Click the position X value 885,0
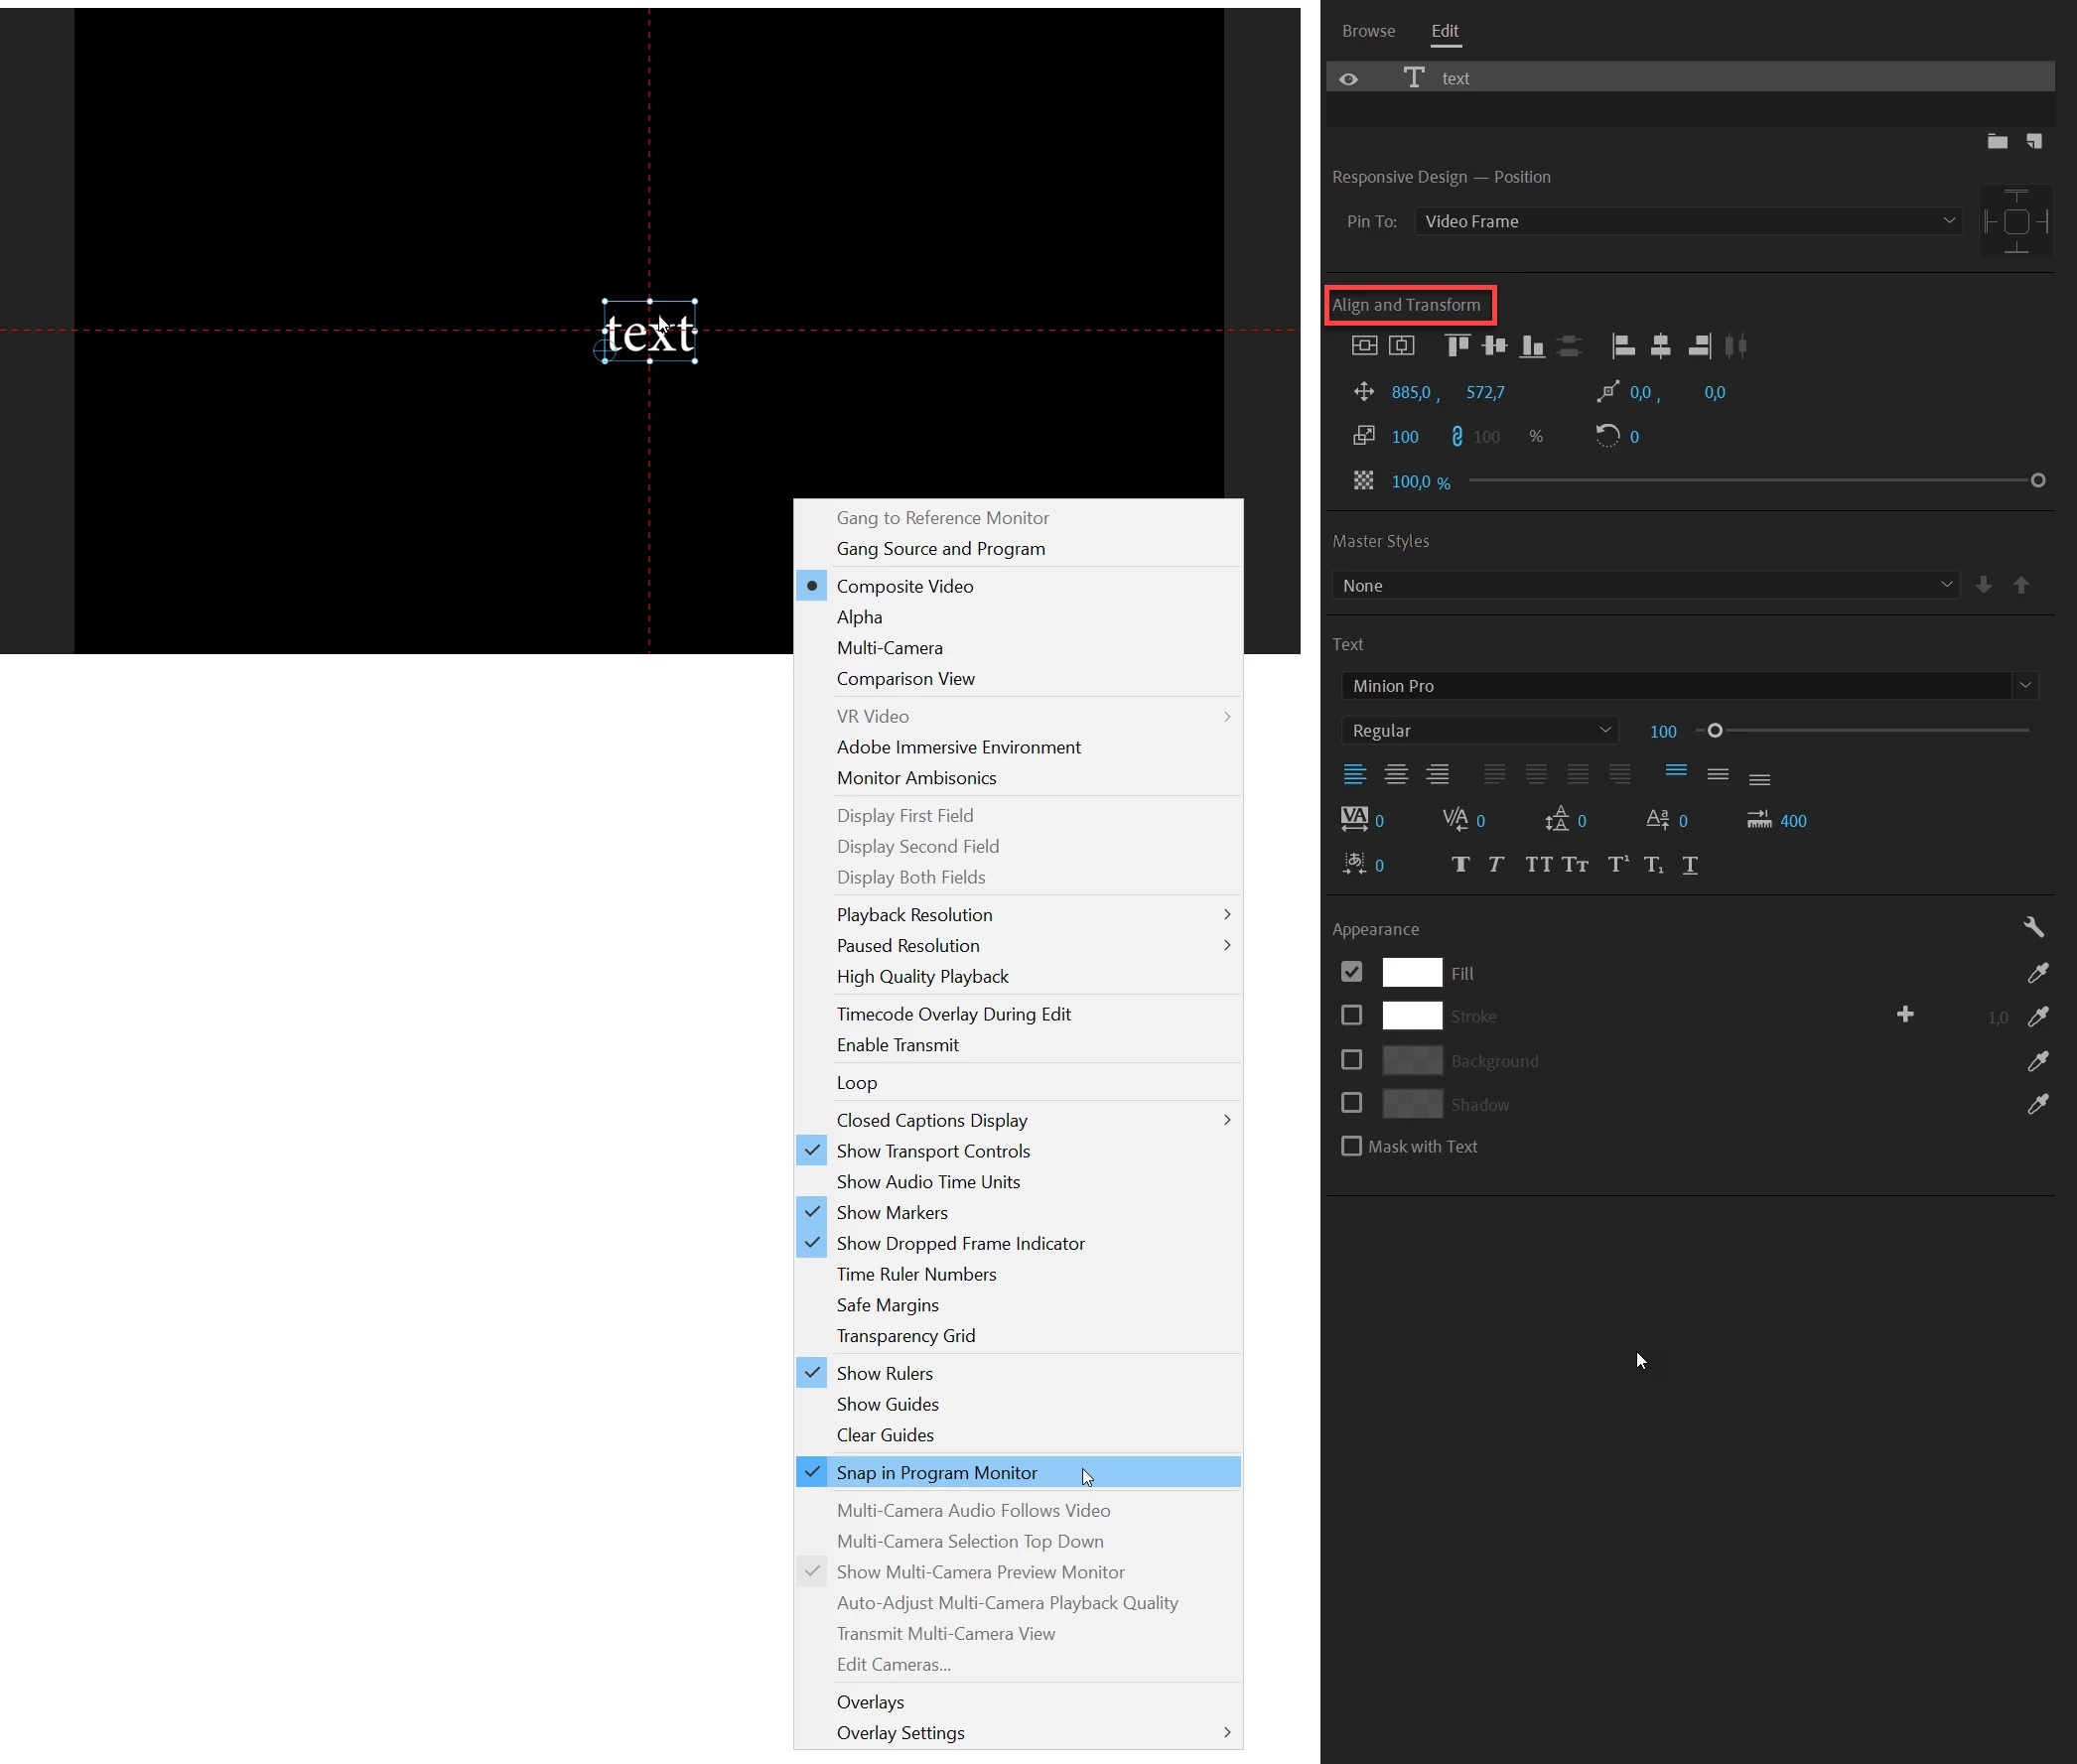Screen dimensions: 2077x1764 click(x=1410, y=393)
